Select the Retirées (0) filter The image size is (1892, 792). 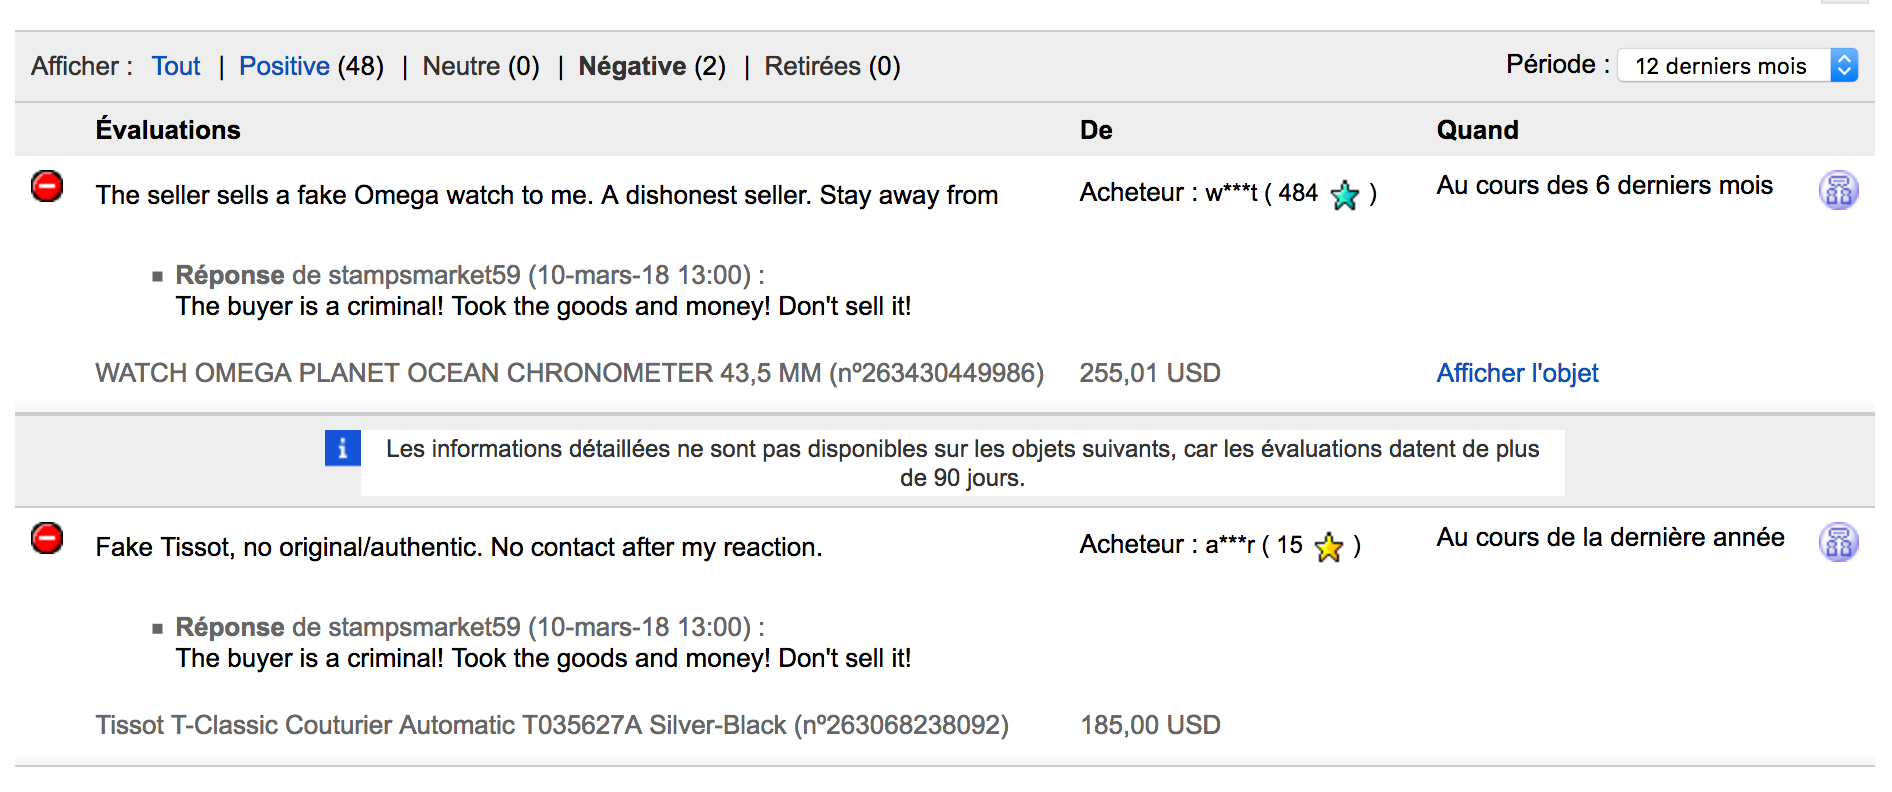tap(832, 66)
